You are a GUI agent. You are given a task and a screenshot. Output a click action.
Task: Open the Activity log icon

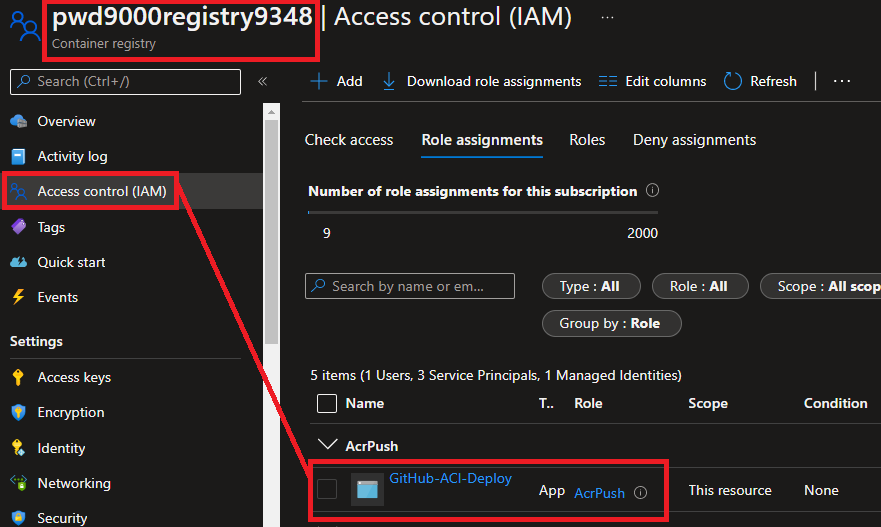tap(19, 156)
